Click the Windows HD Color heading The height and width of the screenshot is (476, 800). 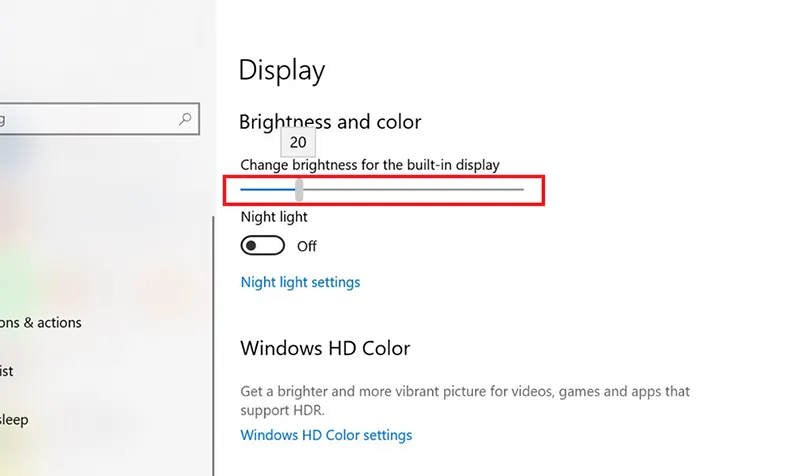(325, 348)
